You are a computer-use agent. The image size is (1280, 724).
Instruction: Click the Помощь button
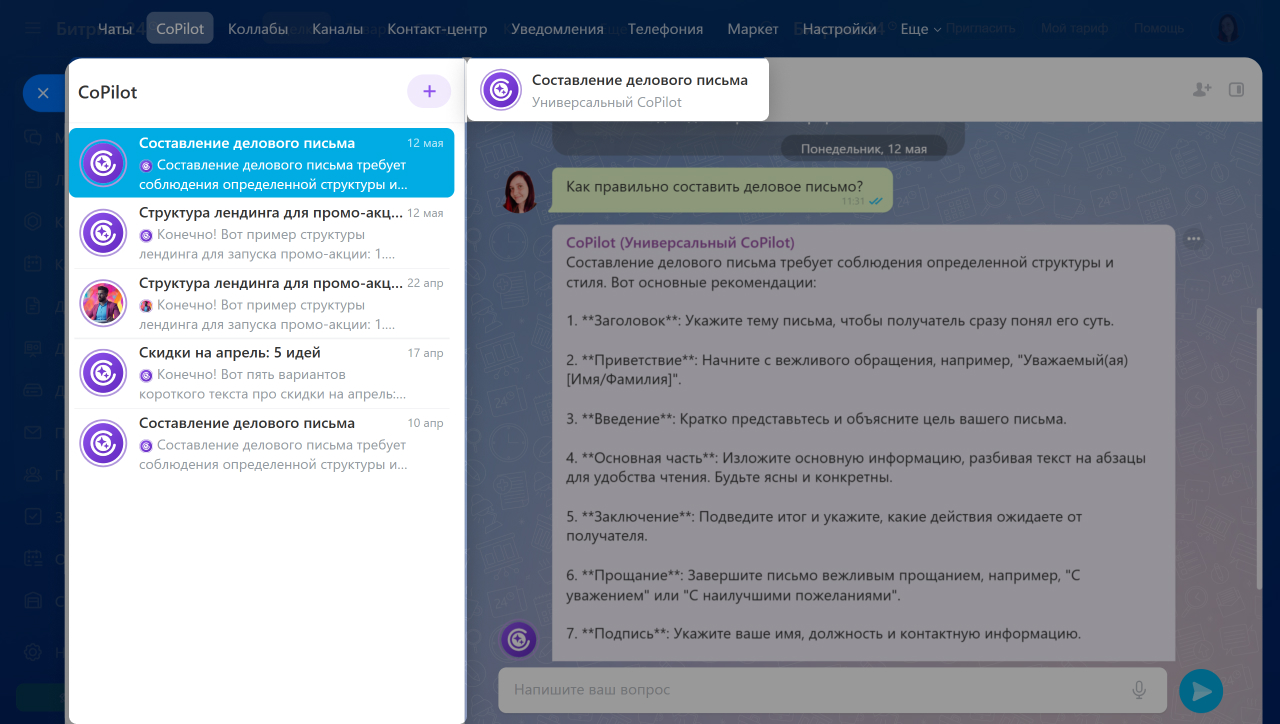[1159, 29]
